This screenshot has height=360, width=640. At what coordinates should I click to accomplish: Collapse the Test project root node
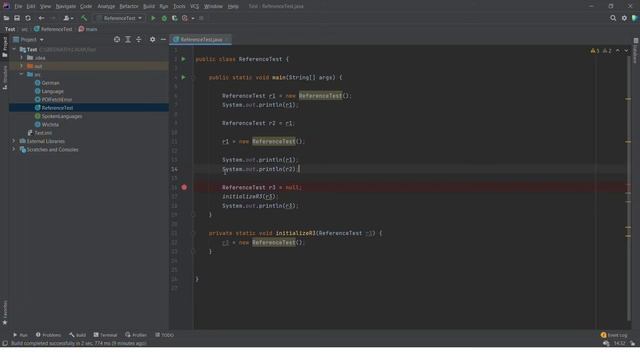coord(14,49)
